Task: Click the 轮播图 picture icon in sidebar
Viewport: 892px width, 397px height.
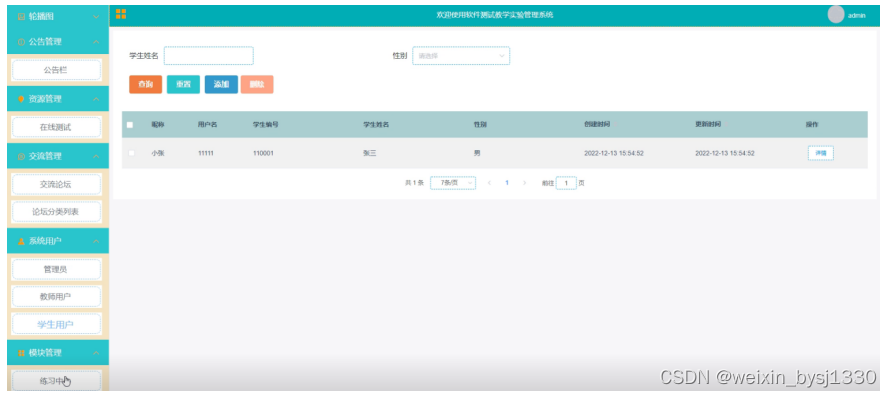Action: [22, 17]
